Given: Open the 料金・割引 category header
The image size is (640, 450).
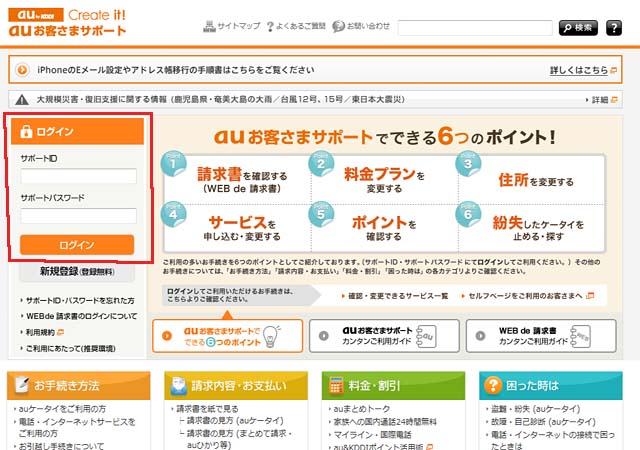Looking at the screenshot, I should coord(393,385).
